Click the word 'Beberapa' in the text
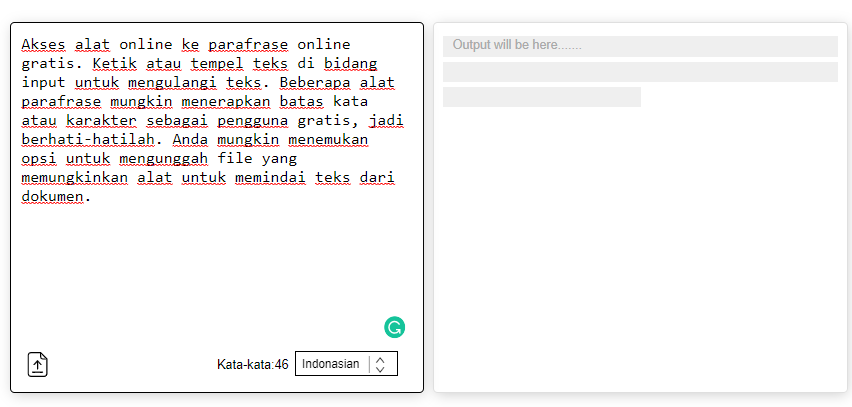 315,82
